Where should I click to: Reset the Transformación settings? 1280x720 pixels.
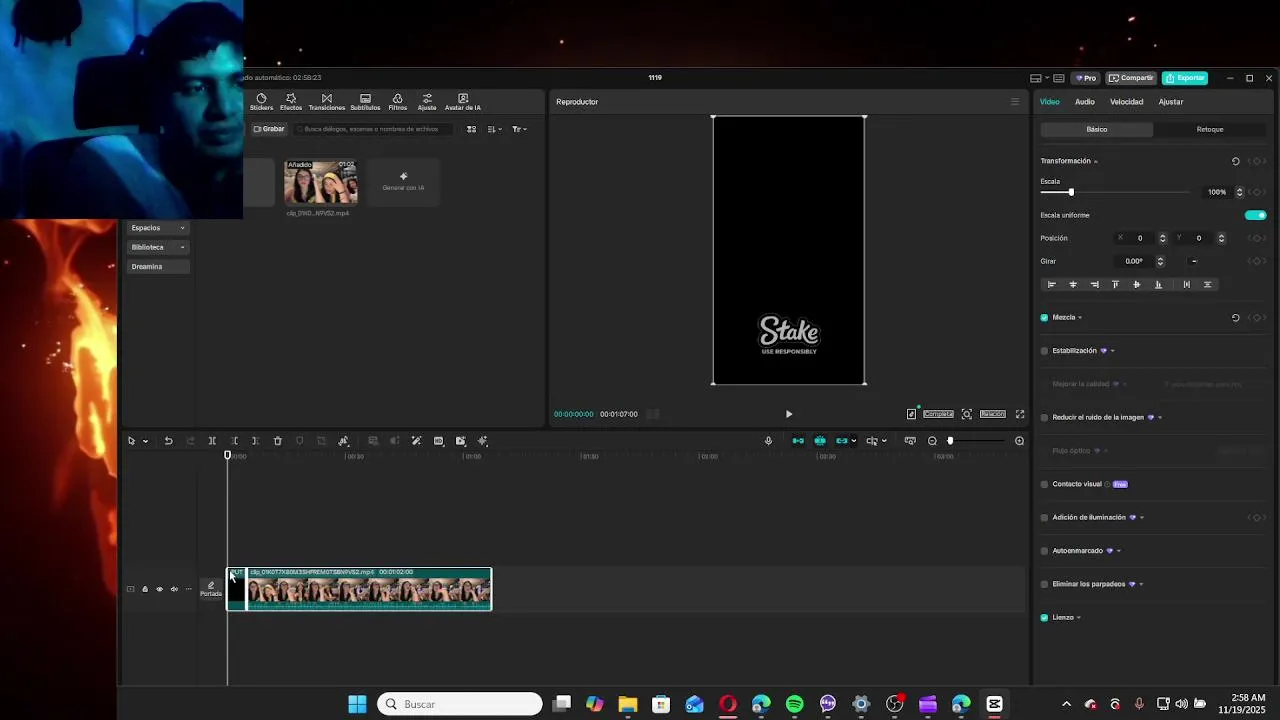pos(1235,161)
